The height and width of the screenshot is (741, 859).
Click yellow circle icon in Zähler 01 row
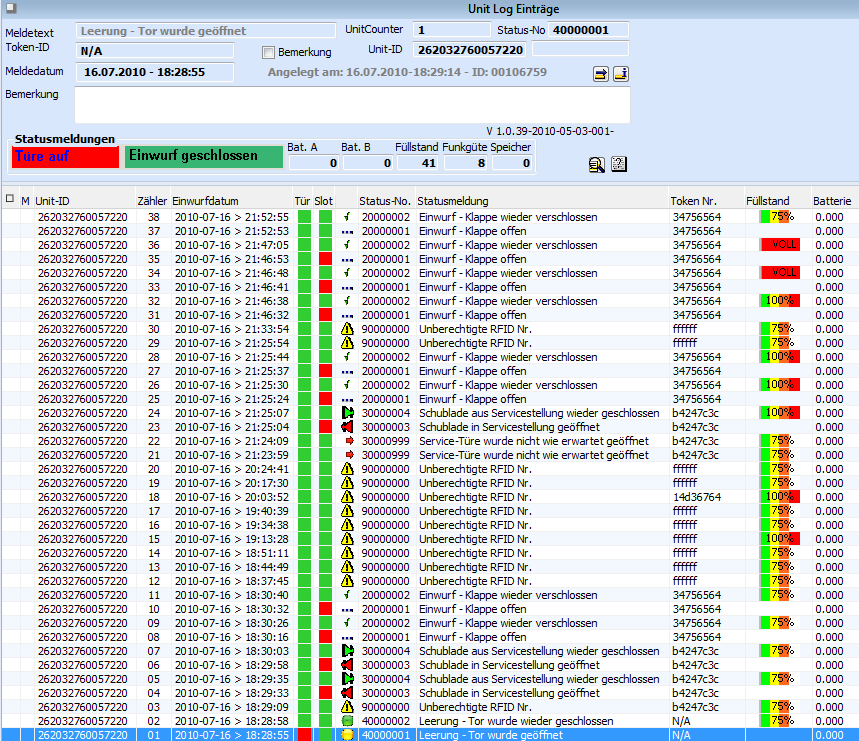(347, 735)
